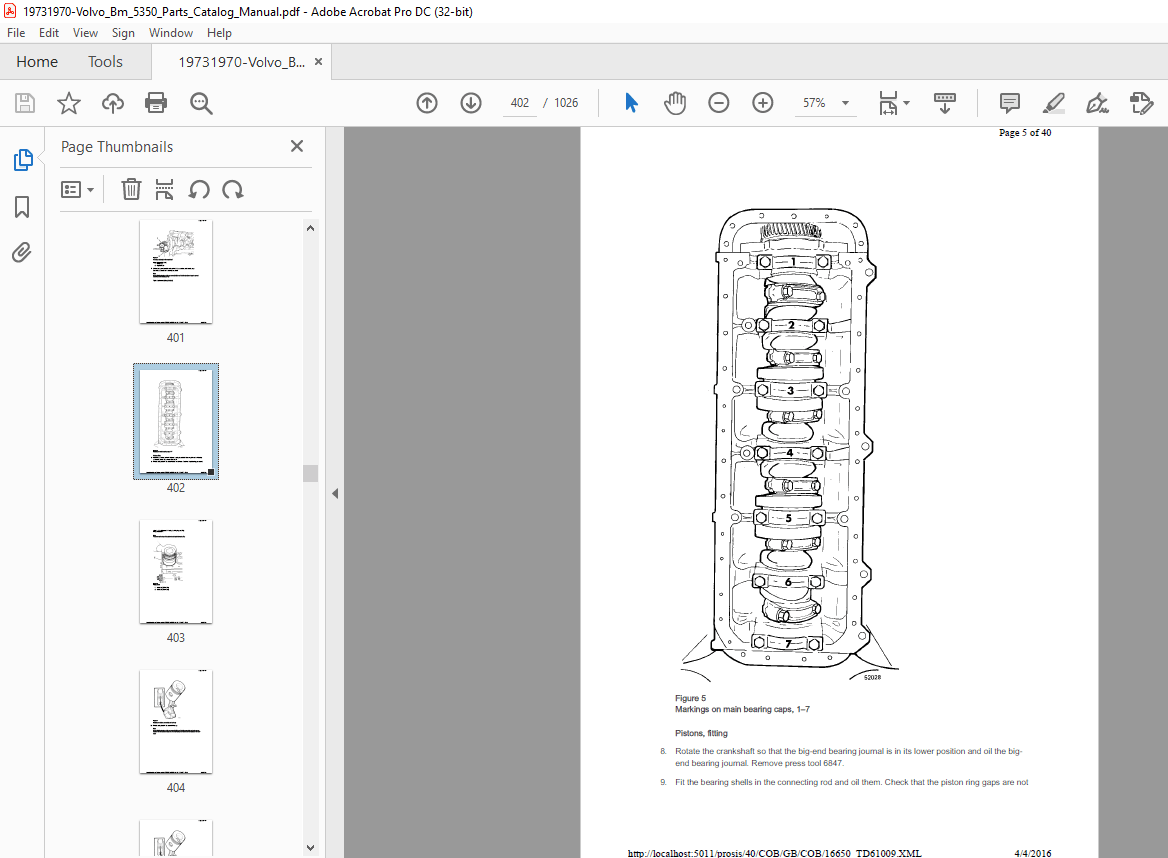Go to next page arrow
The width and height of the screenshot is (1168, 858).
point(471,103)
